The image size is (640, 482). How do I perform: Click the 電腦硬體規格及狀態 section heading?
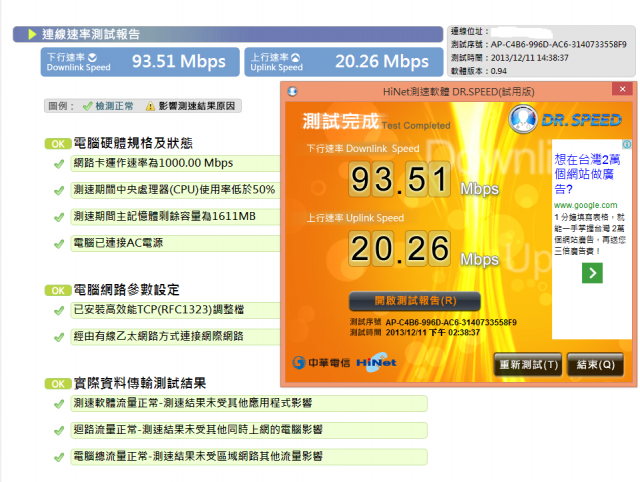[133, 143]
